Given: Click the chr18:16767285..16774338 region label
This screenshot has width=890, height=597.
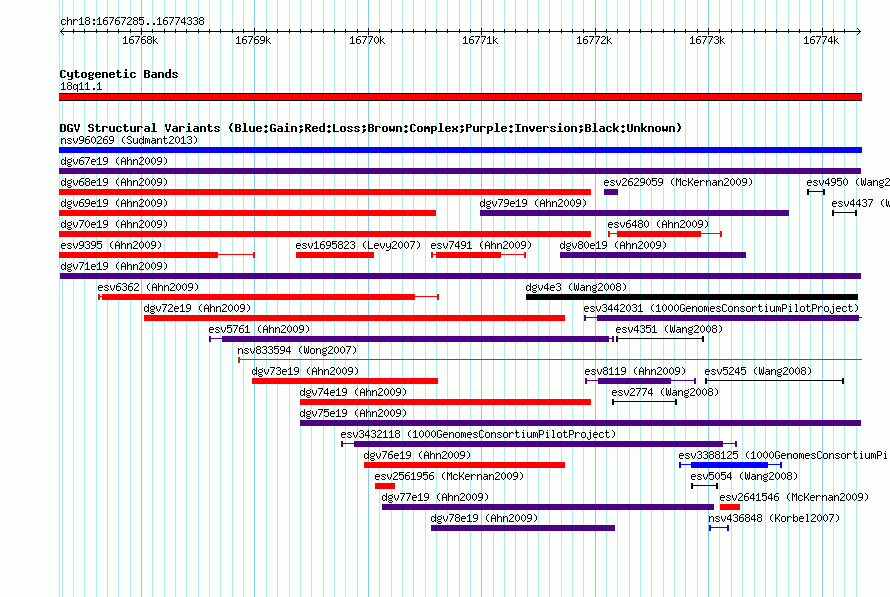Looking at the screenshot, I should click(132, 22).
